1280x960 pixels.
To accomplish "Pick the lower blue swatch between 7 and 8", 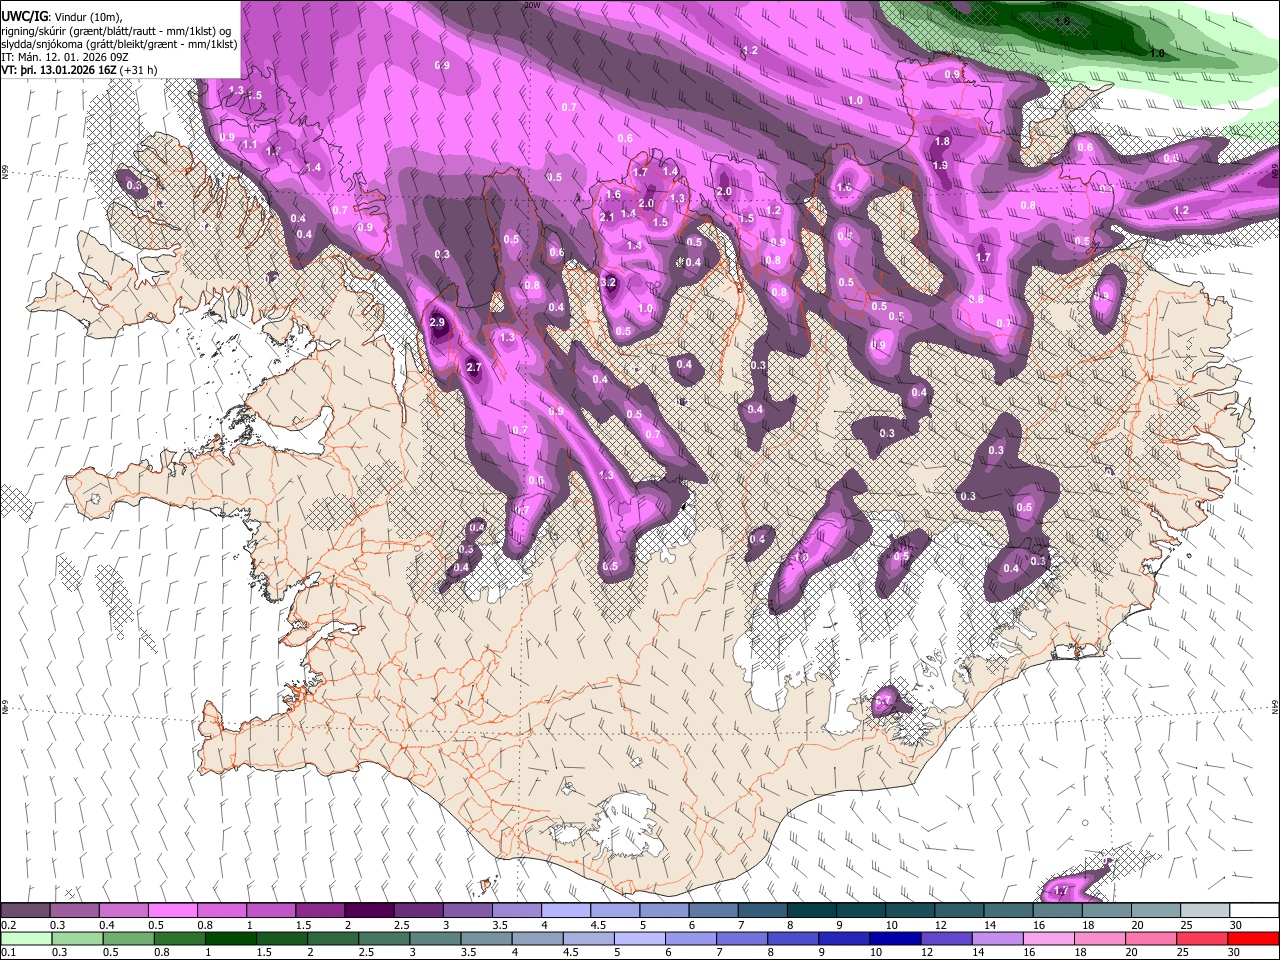I will point(742,938).
